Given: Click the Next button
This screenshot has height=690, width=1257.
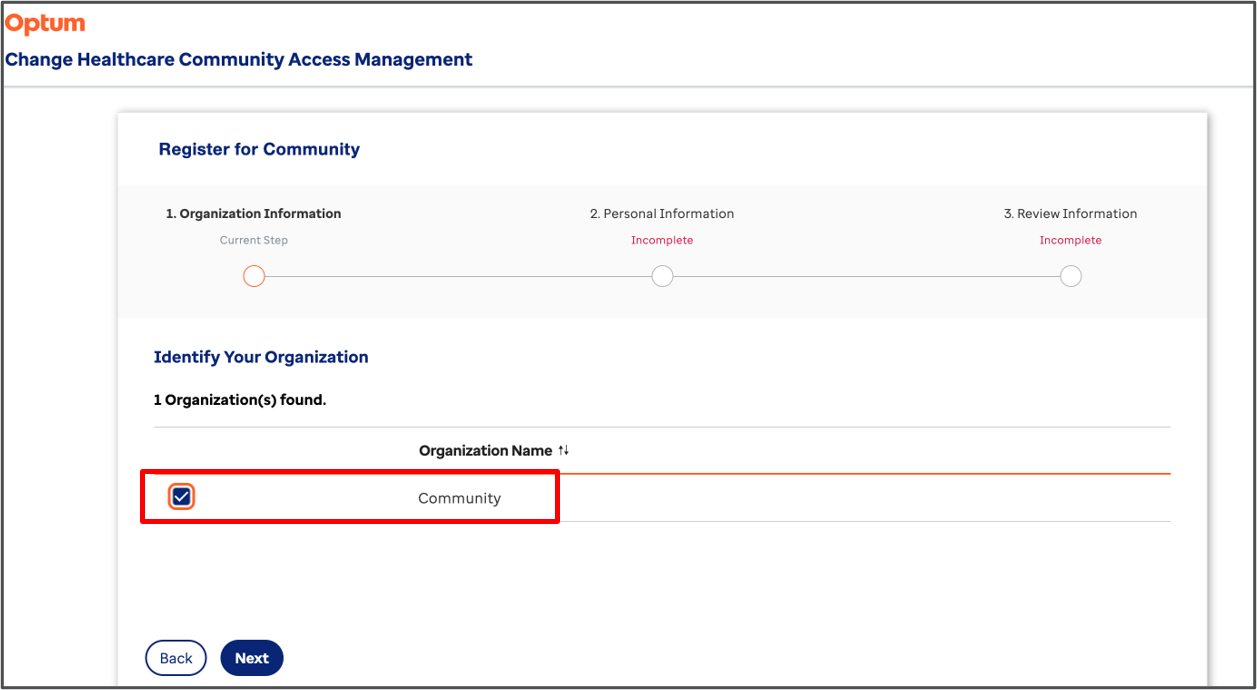Looking at the screenshot, I should click(x=251, y=657).
